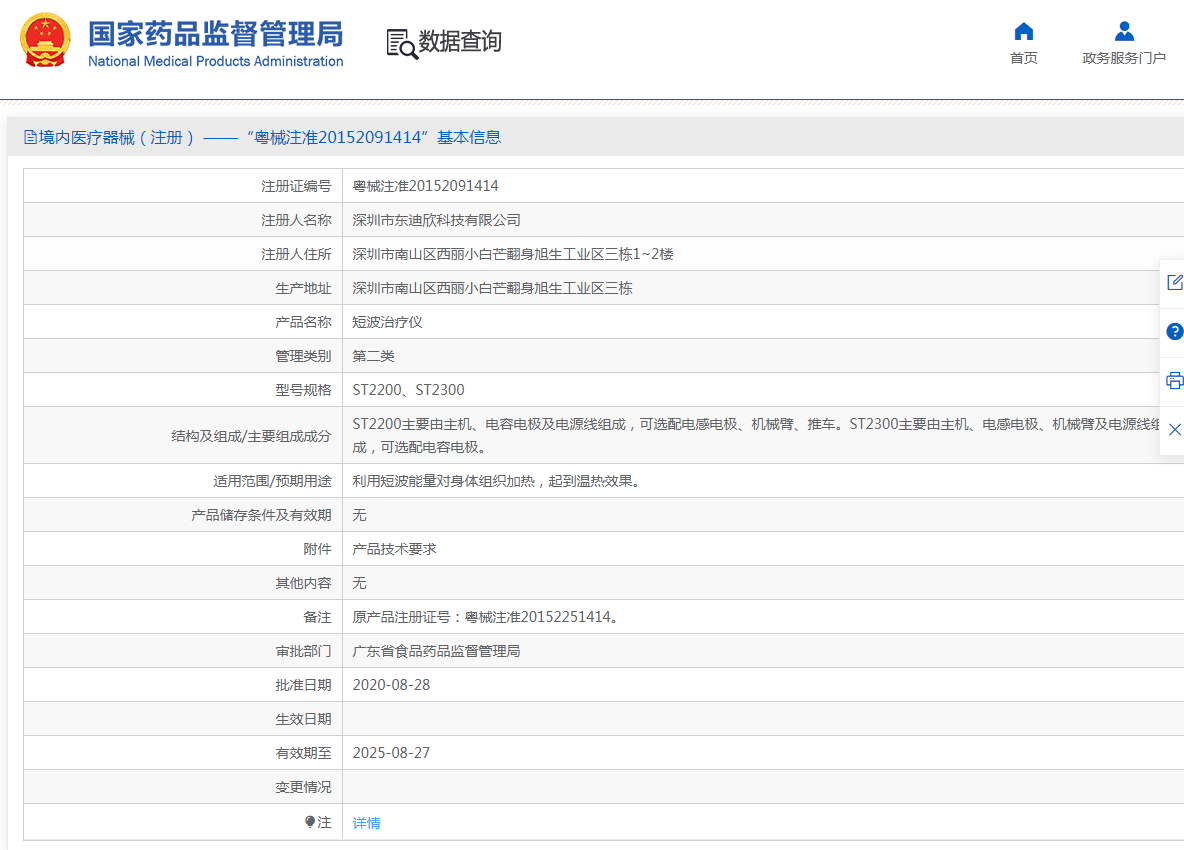The height and width of the screenshot is (850, 1184).
Task: Click the 有效期至 label cell
Action: [183, 753]
